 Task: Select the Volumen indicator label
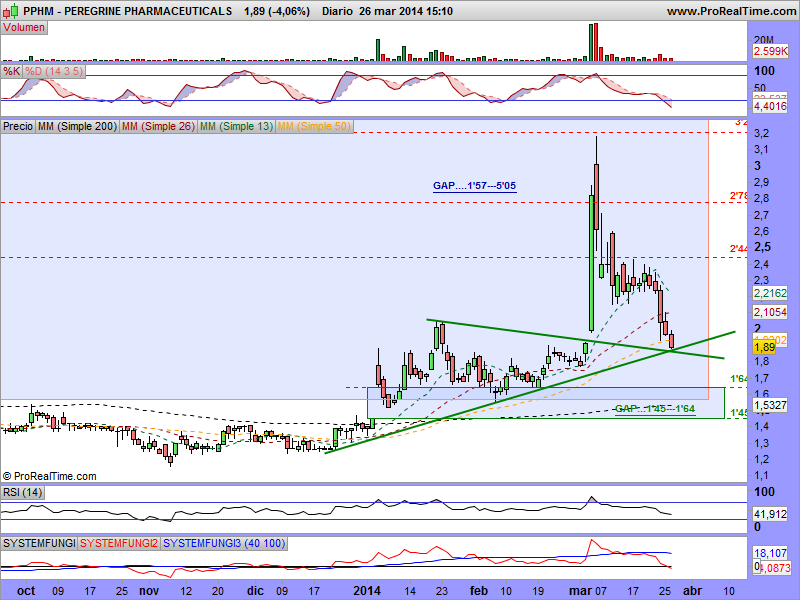click(25, 28)
